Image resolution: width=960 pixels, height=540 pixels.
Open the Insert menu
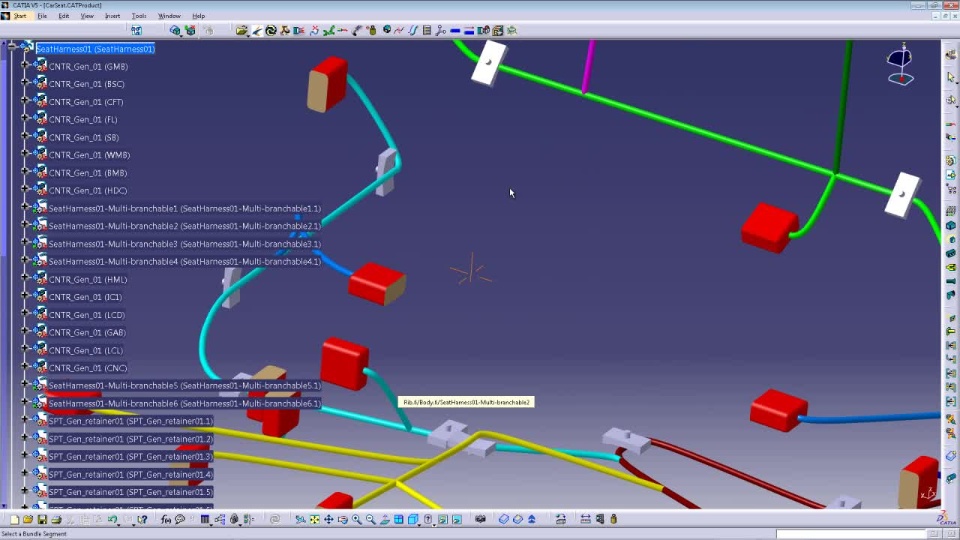(113, 16)
